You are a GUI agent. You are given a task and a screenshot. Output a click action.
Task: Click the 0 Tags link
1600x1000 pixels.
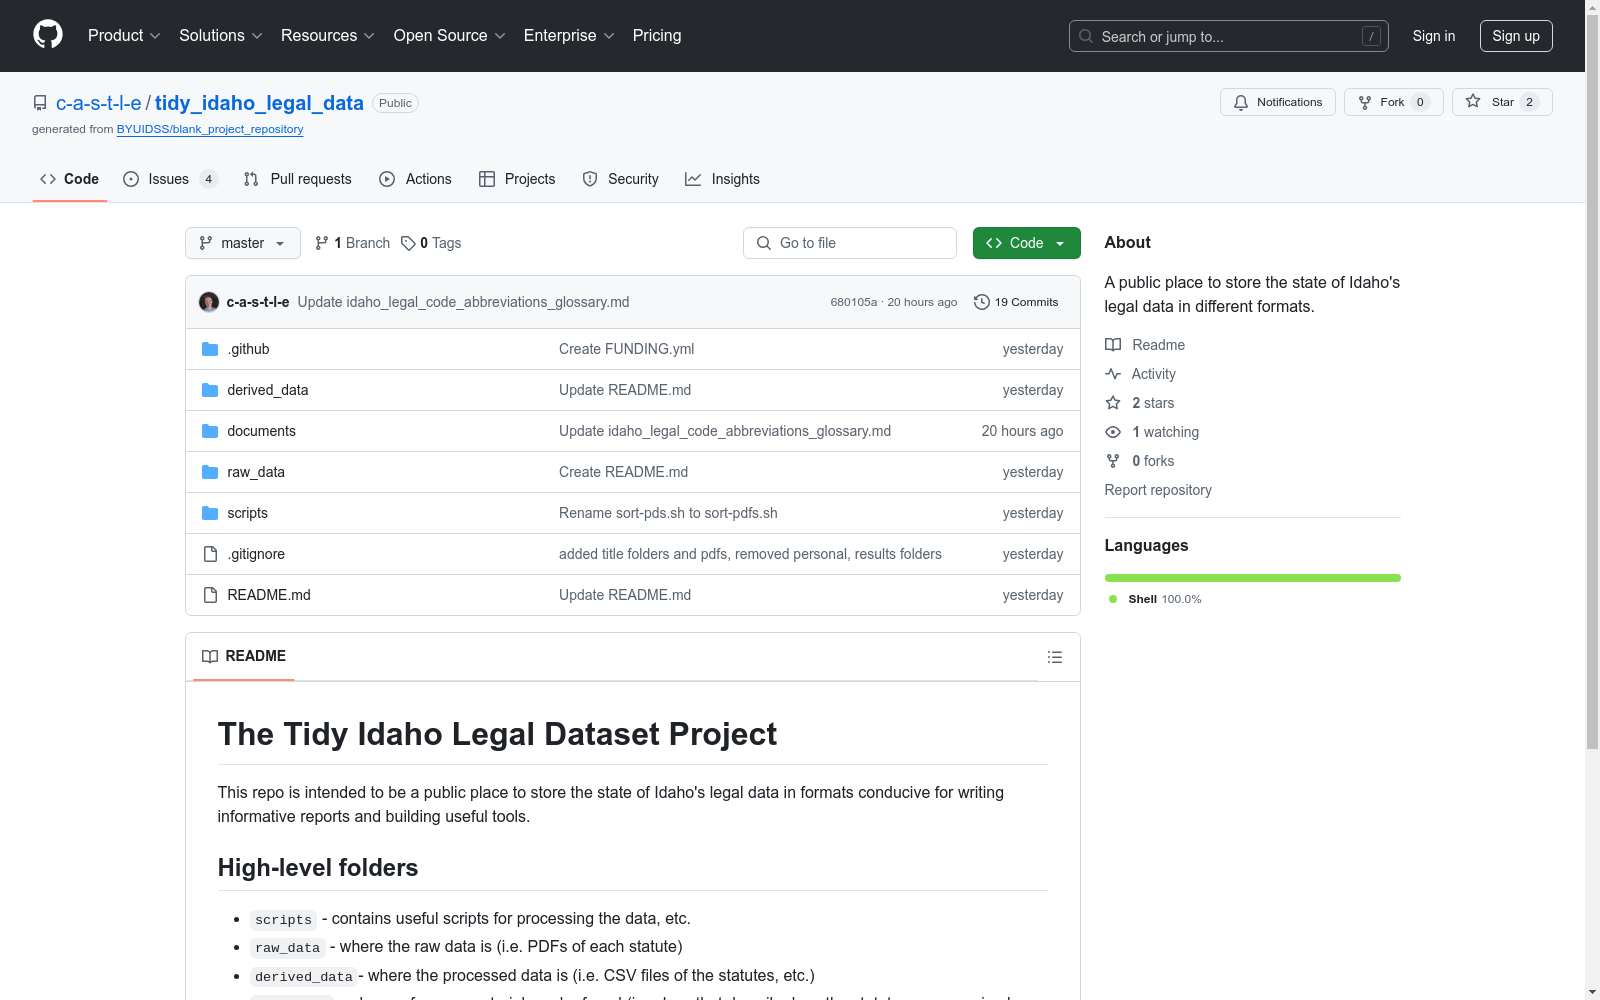(431, 243)
